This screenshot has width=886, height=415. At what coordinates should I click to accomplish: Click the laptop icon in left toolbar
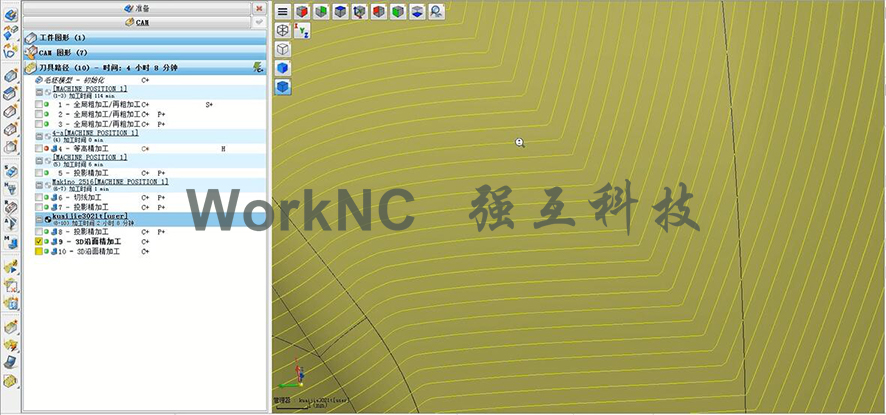tap(11, 362)
